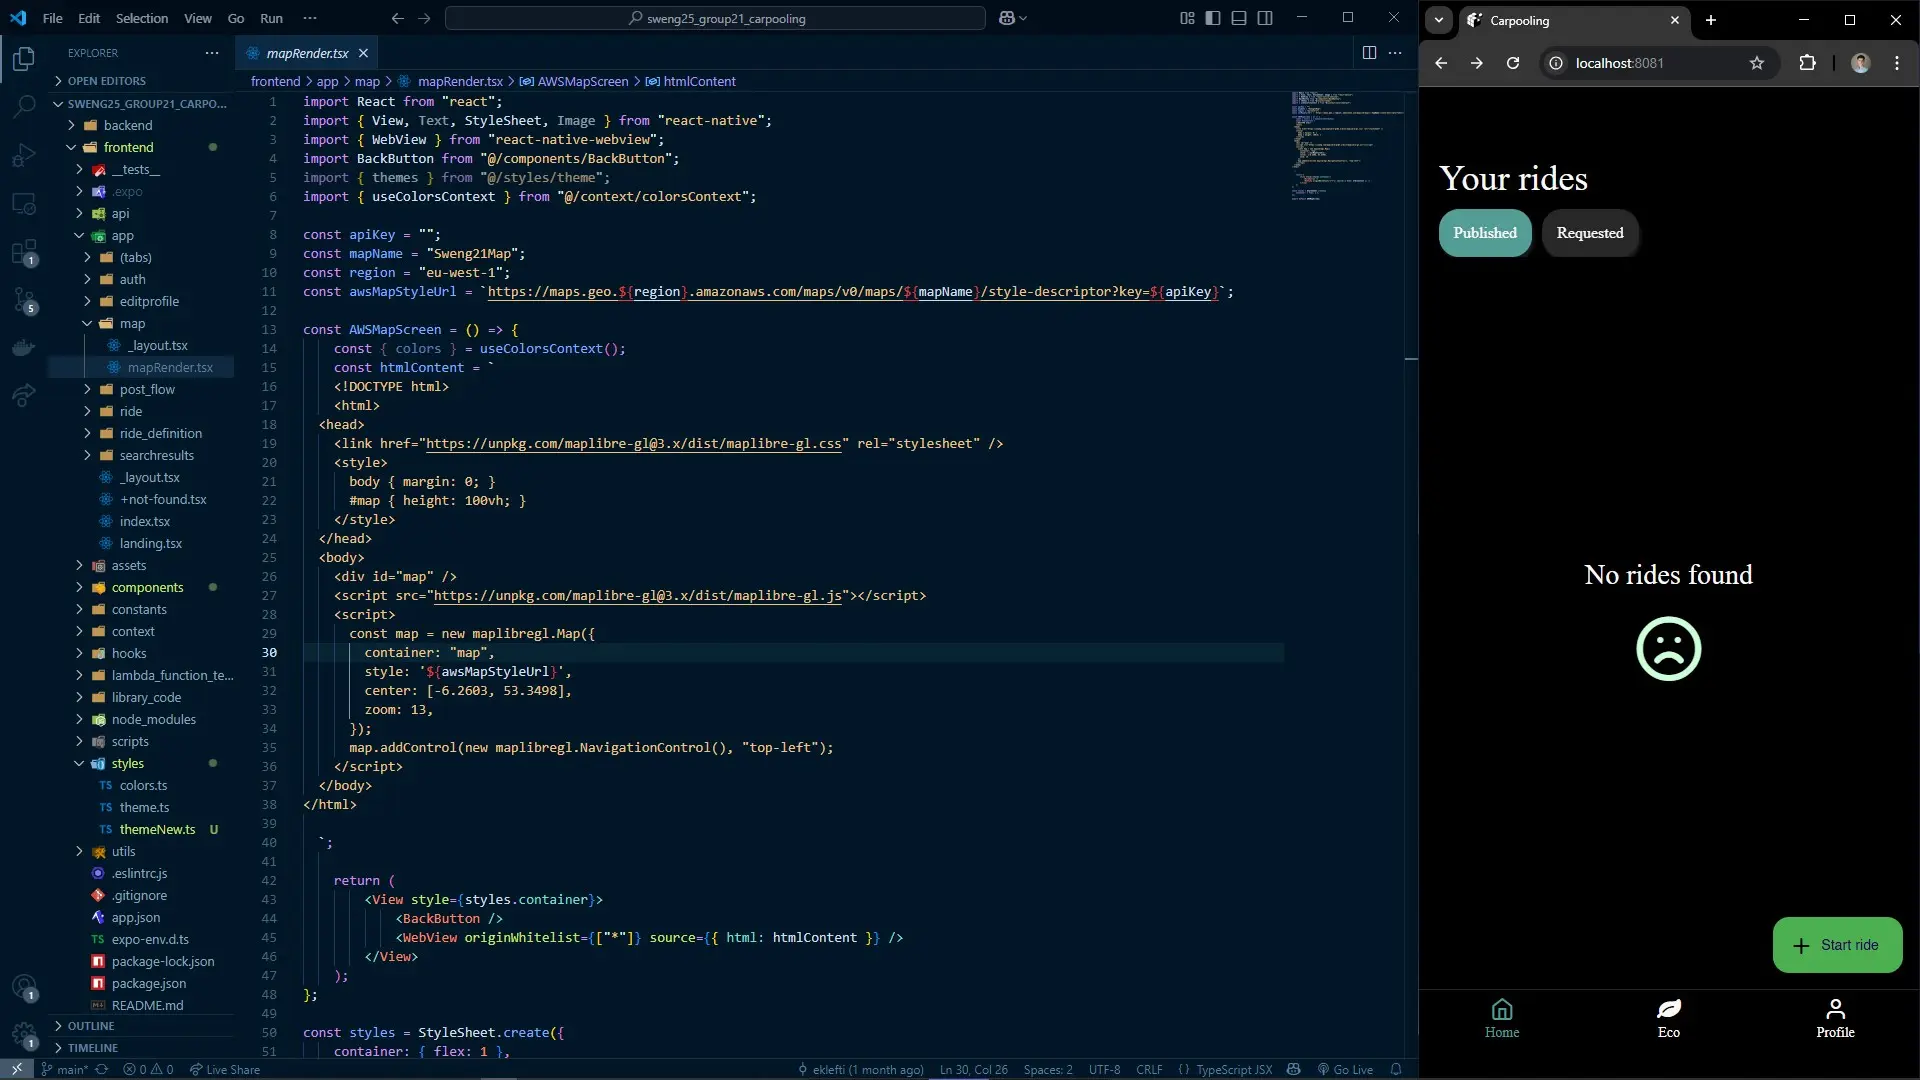This screenshot has height=1080, width=1920.
Task: Switch to the mapRender.tsx editor tab
Action: [x=306, y=53]
